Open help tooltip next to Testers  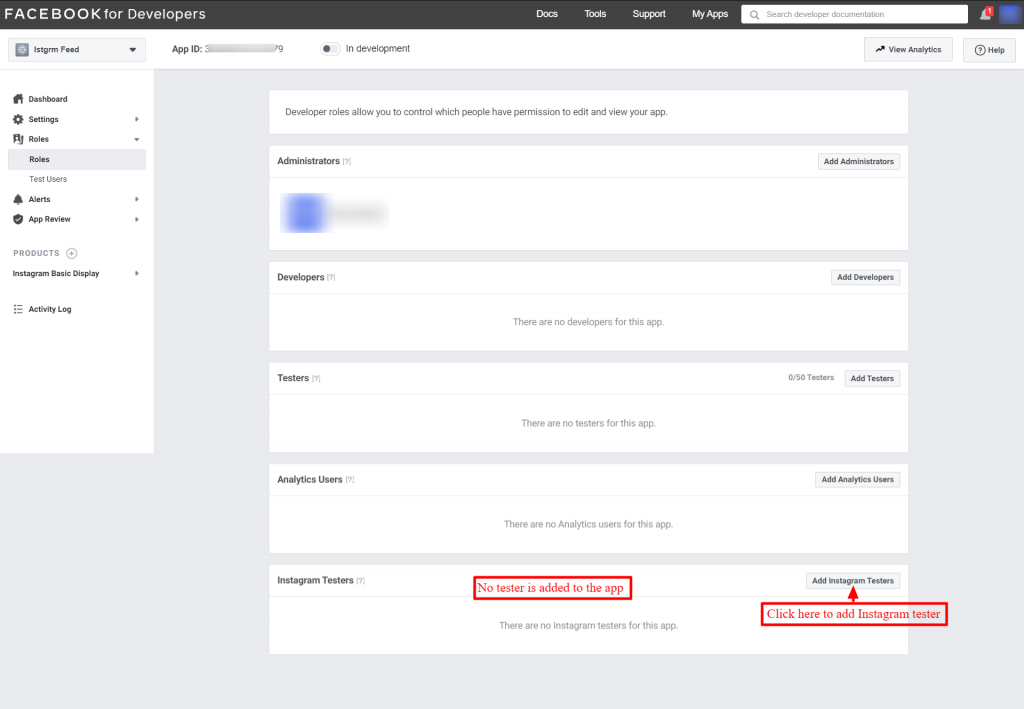click(316, 379)
